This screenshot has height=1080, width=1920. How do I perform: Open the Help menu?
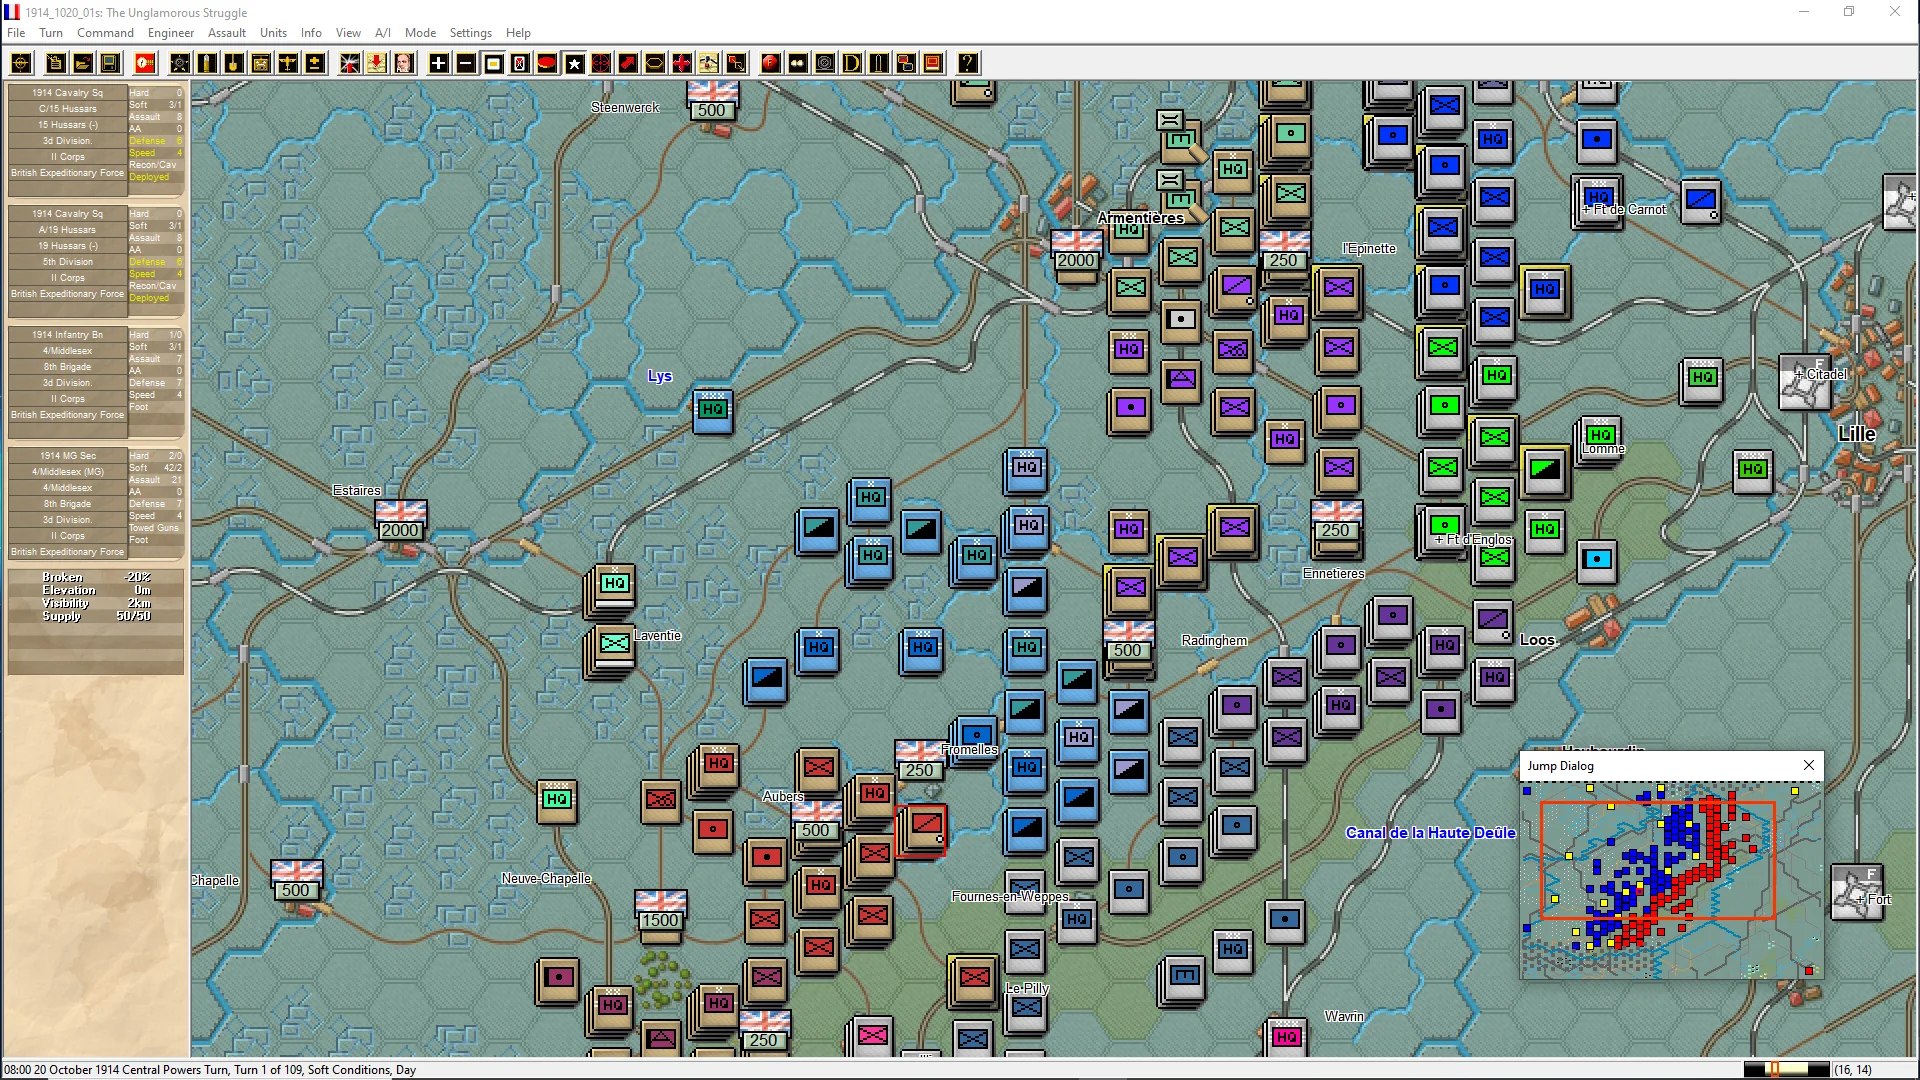pos(518,33)
